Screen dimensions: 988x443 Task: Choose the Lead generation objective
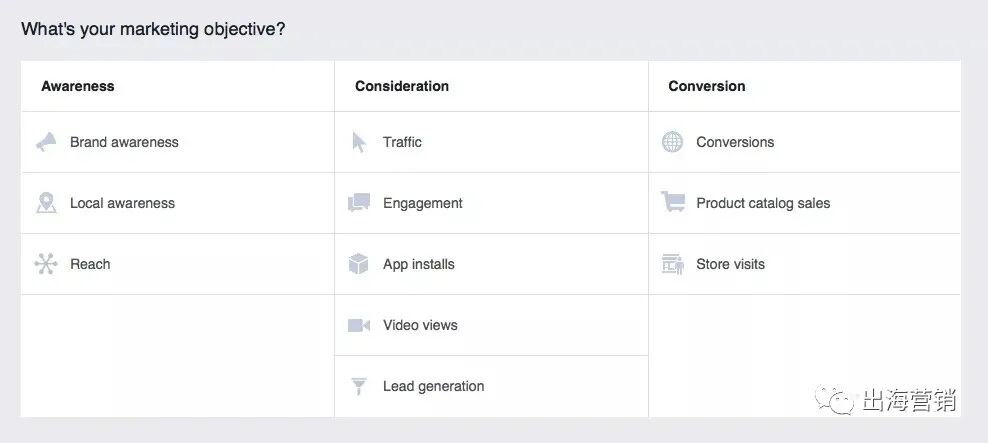[x=433, y=386]
